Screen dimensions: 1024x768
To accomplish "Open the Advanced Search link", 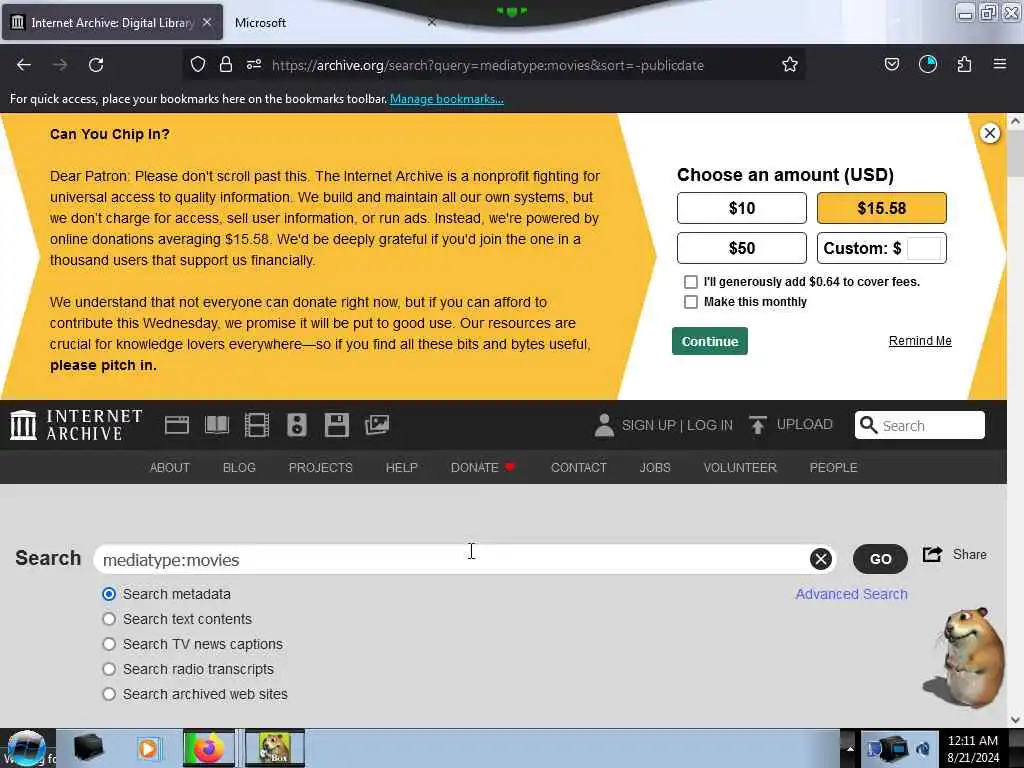I will coord(851,594).
